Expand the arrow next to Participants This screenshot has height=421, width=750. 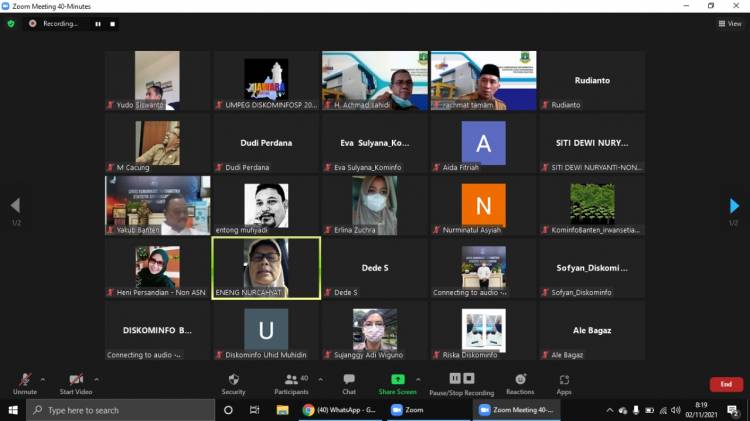(x=320, y=380)
